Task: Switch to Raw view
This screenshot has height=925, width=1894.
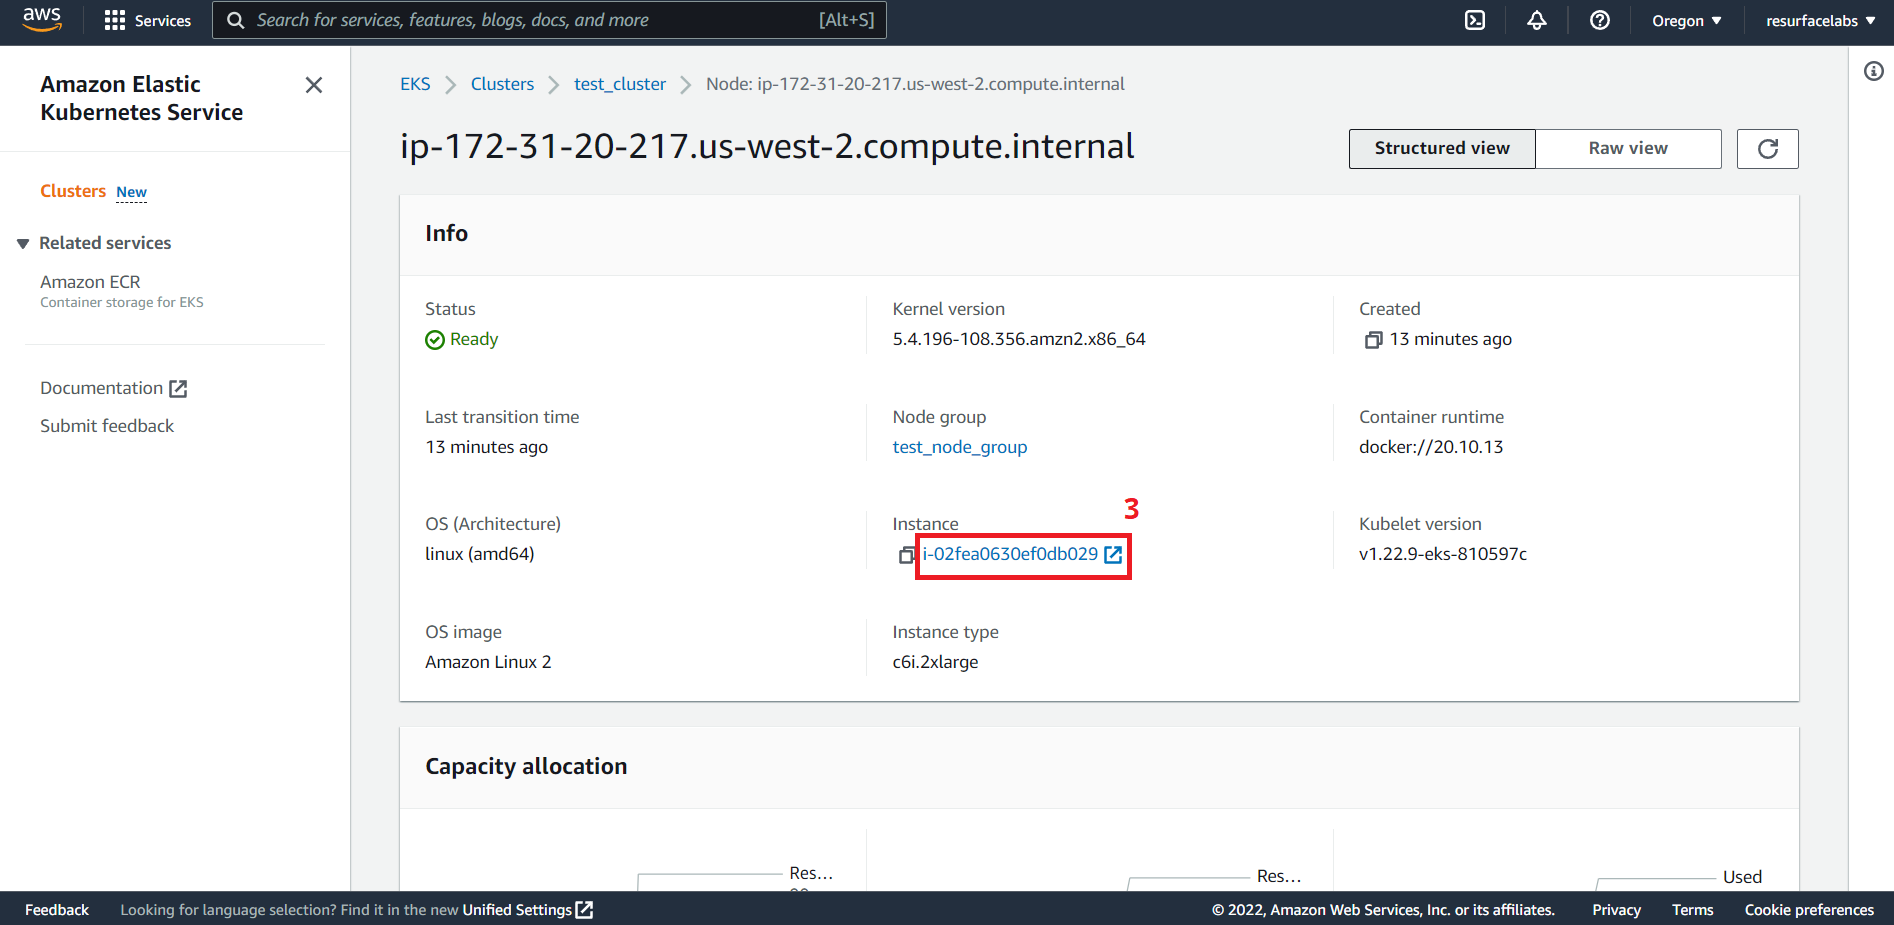Action: tap(1628, 149)
